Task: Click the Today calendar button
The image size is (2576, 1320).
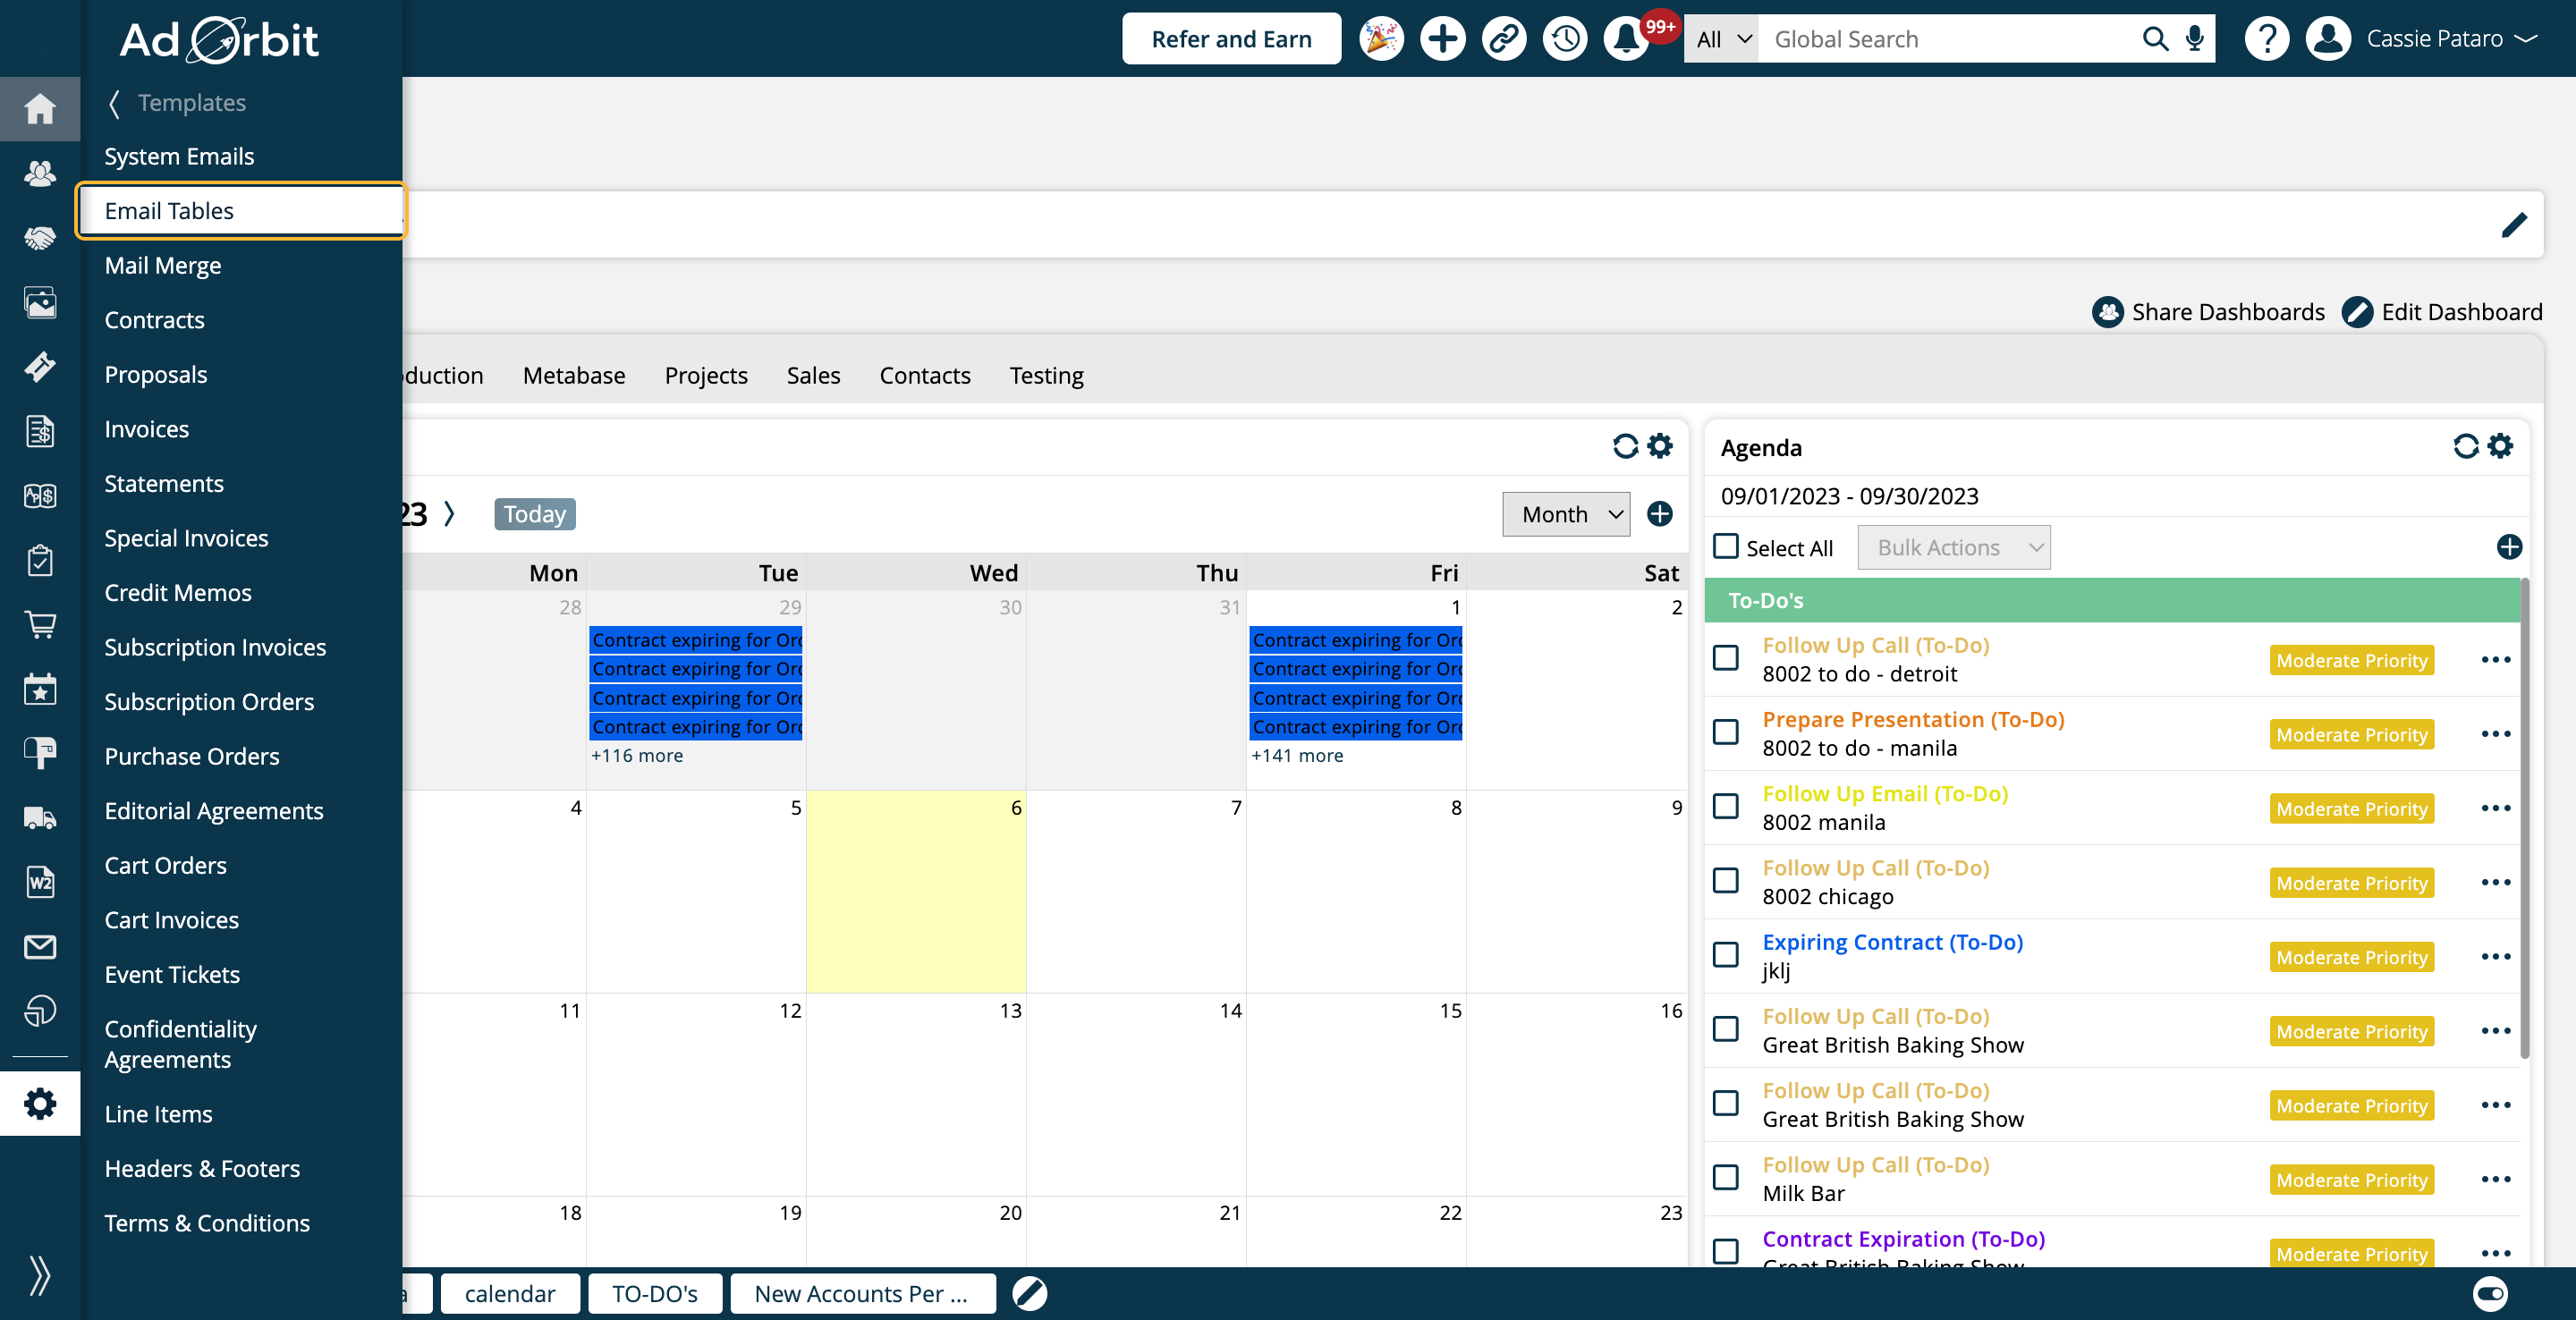Action: click(534, 514)
